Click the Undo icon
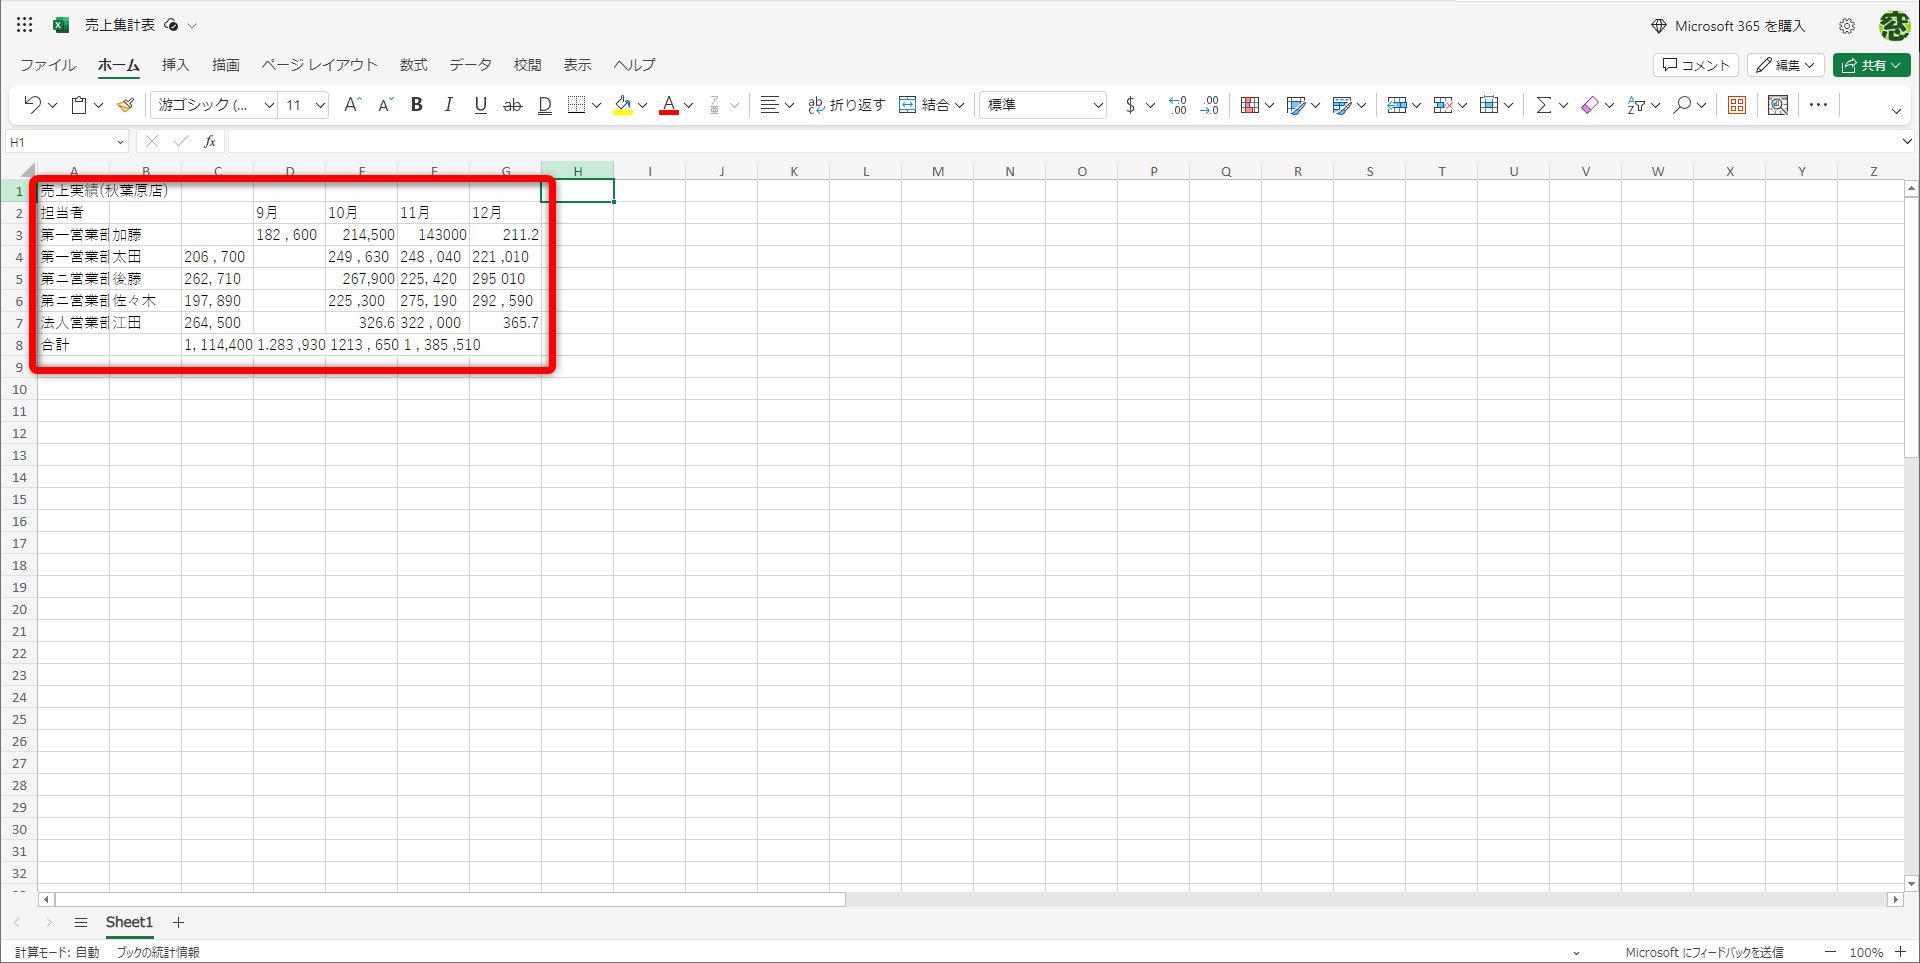 tap(31, 104)
